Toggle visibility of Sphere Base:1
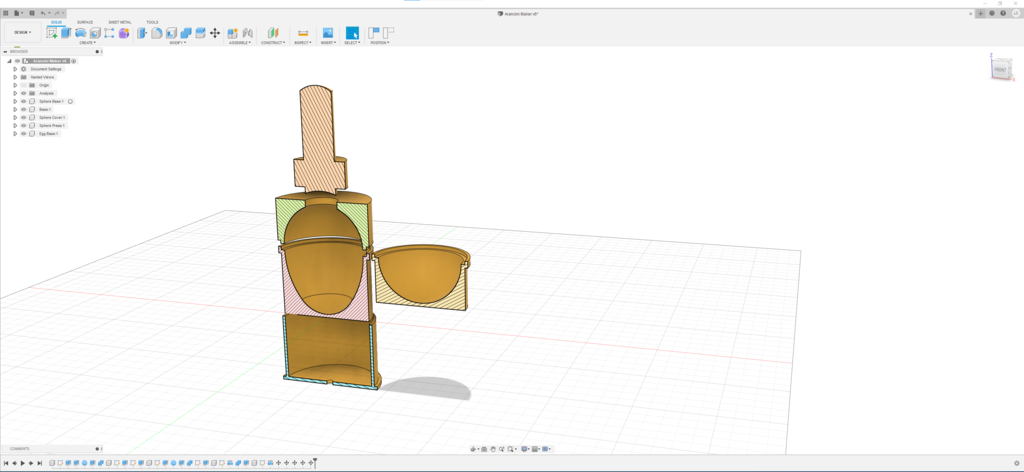Viewport: 1024px width, 472px height. point(24,101)
